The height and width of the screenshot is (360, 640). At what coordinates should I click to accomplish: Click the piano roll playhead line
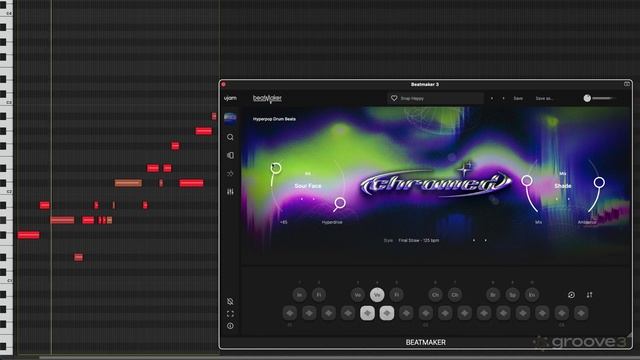coord(51,176)
